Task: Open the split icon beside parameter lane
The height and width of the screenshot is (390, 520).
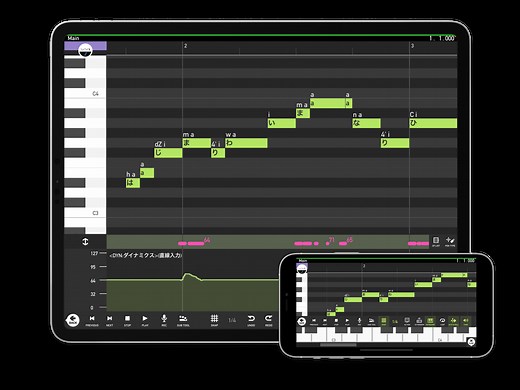Action: [x=436, y=241]
